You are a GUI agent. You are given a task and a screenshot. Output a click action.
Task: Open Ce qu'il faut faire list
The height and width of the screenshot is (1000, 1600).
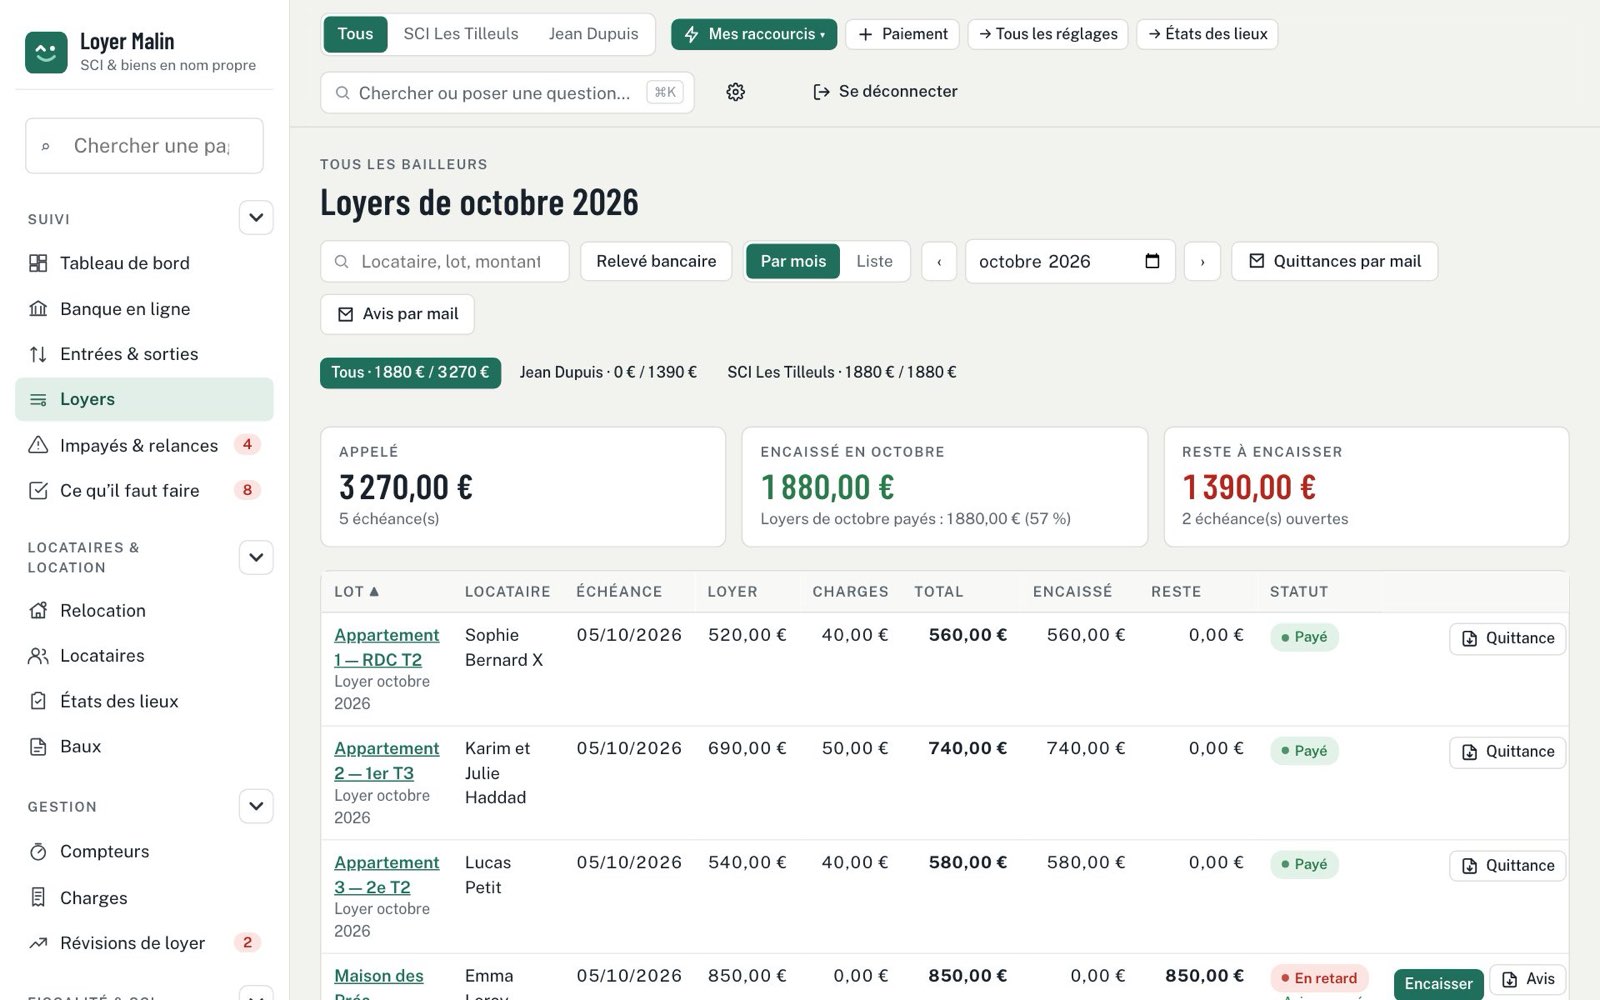pos(144,490)
